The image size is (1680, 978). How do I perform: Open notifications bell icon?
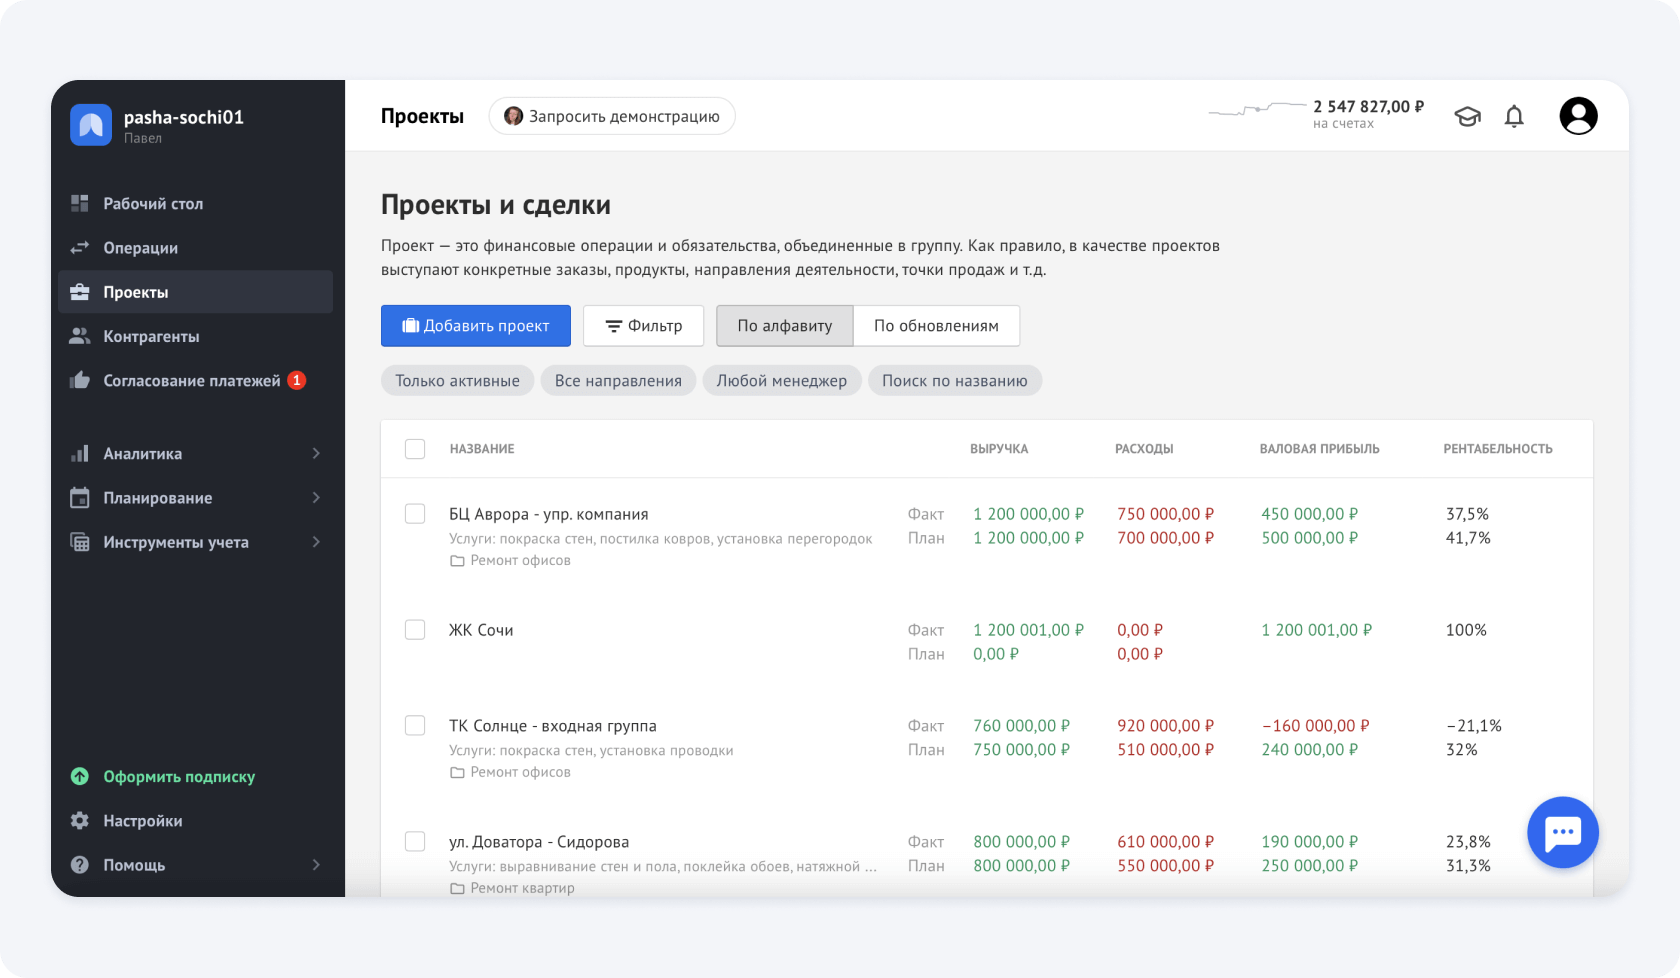(x=1514, y=117)
